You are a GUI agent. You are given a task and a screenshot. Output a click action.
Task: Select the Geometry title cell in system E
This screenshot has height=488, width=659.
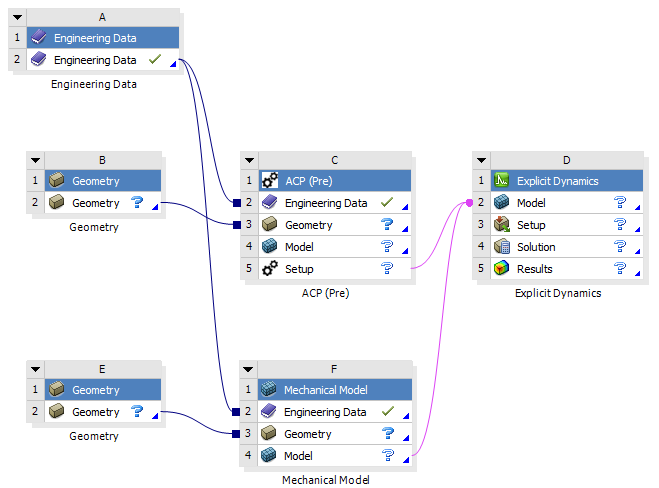point(103,390)
